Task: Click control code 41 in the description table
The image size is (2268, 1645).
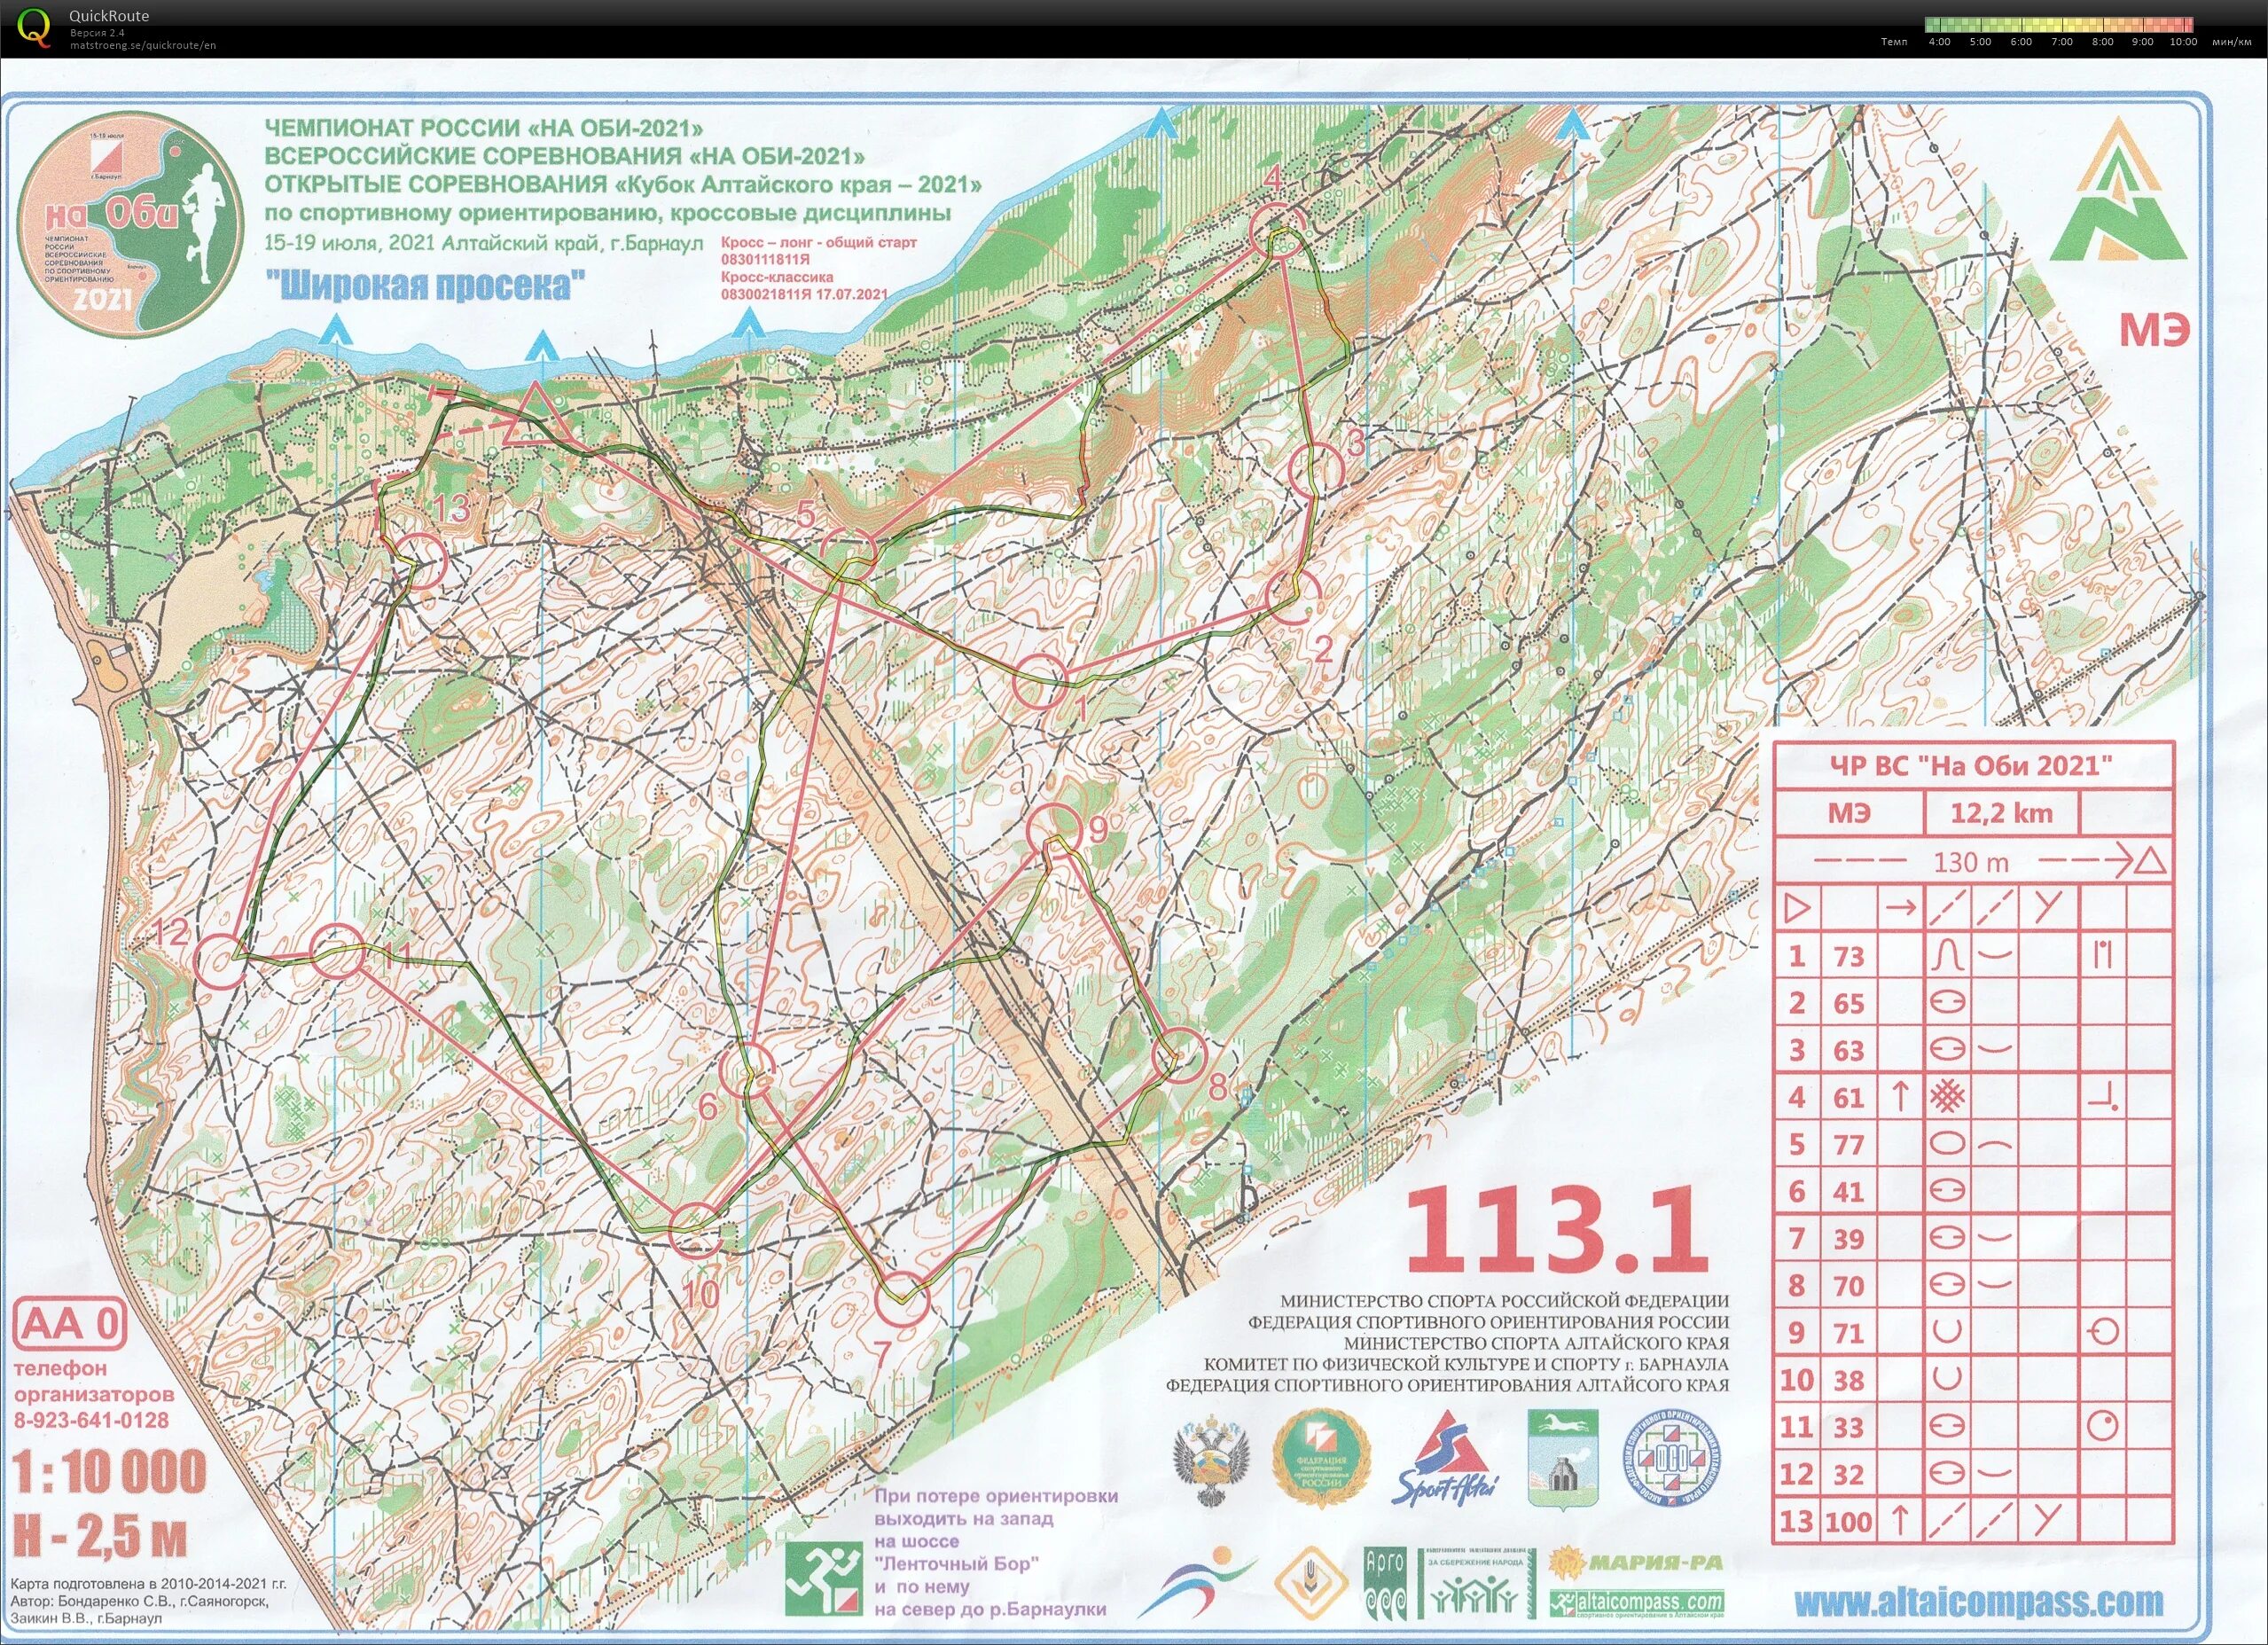Action: point(1849,1191)
